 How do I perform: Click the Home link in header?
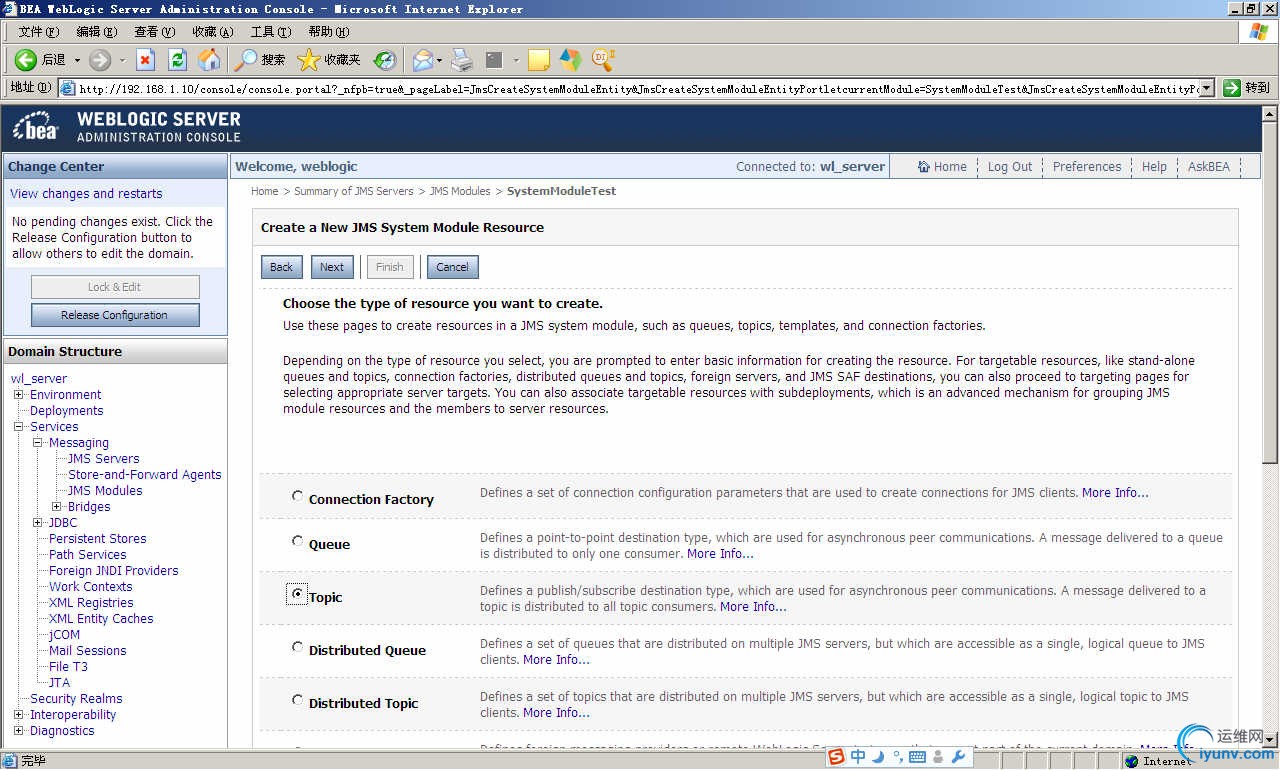(942, 167)
